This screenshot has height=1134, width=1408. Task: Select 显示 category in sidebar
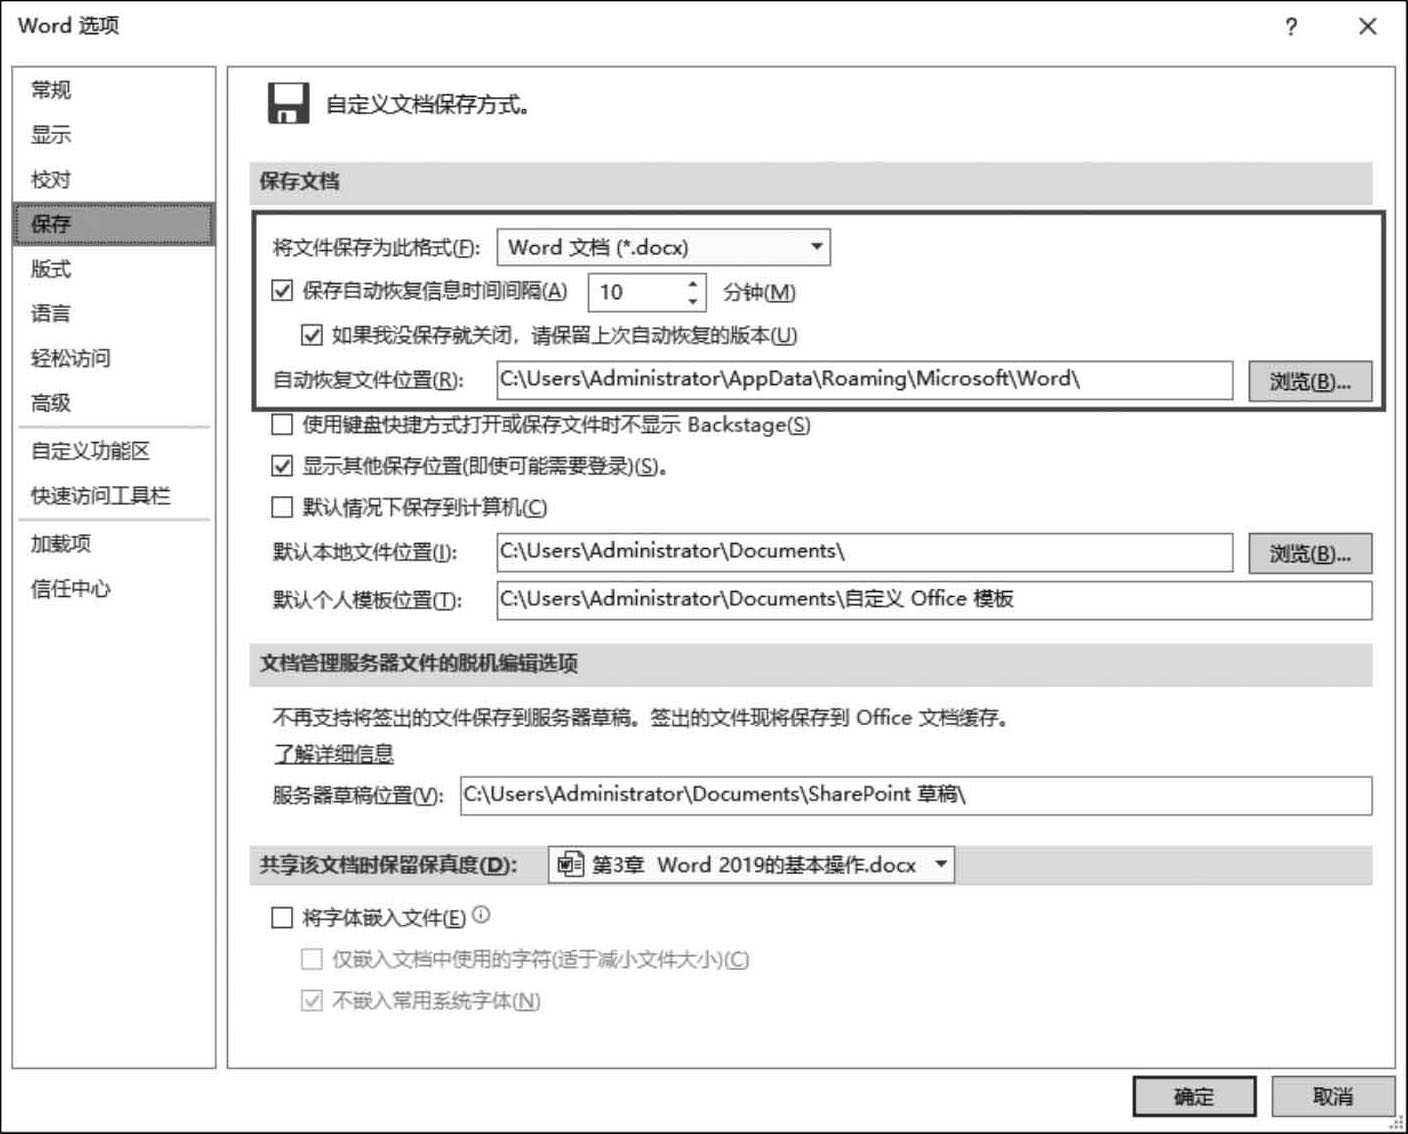pyautogui.click(x=114, y=135)
